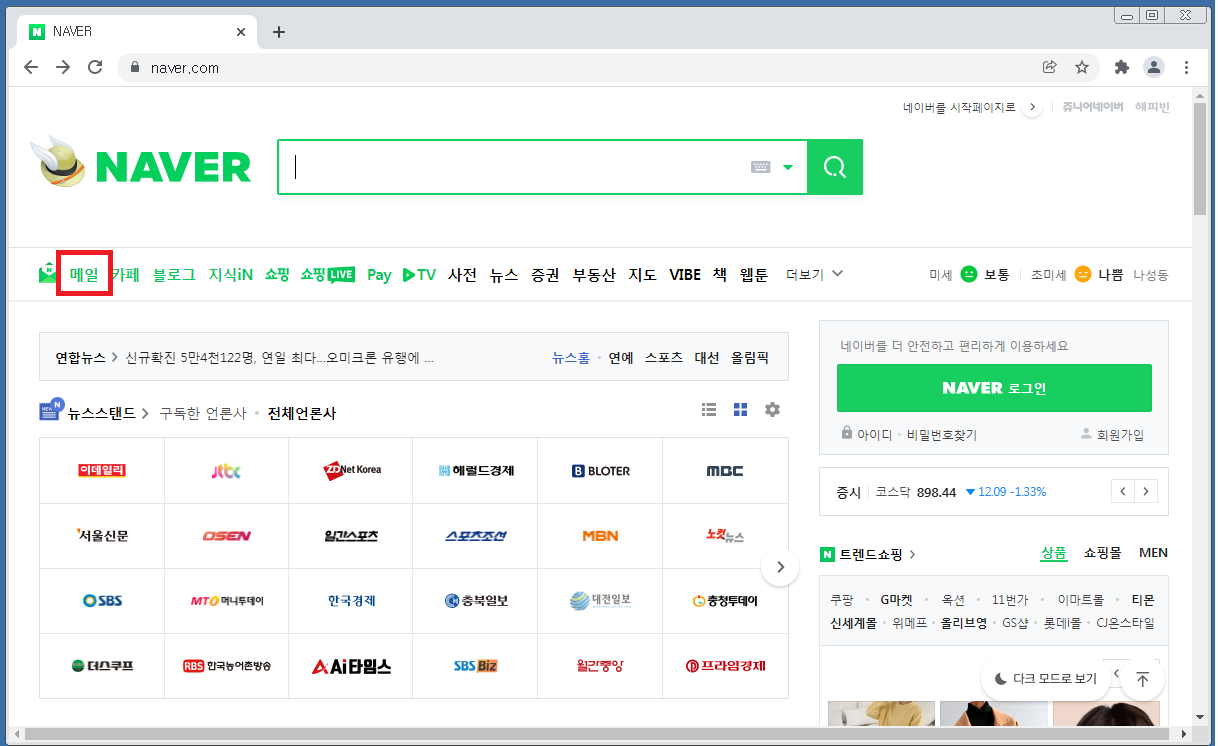Open the BLOTER publisher logo

(600, 470)
